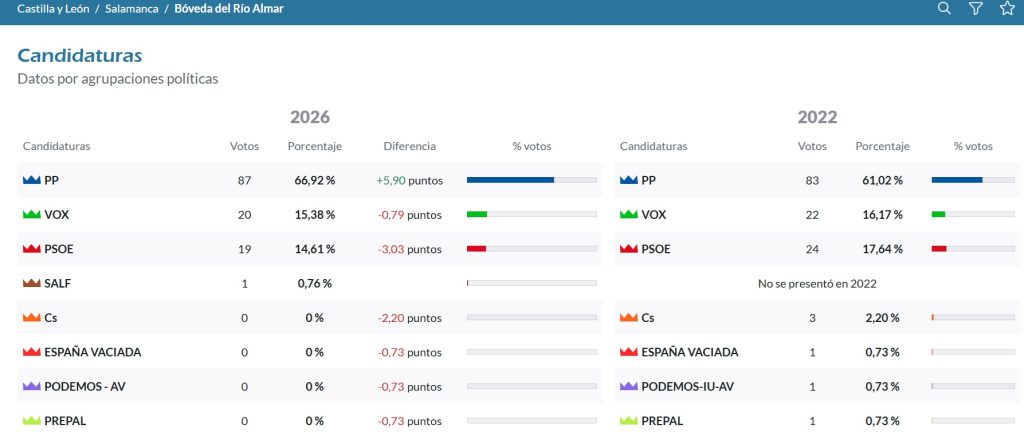This screenshot has height=436, width=1024.
Task: Select the VOX row in 2022 table
Action: tap(819, 215)
